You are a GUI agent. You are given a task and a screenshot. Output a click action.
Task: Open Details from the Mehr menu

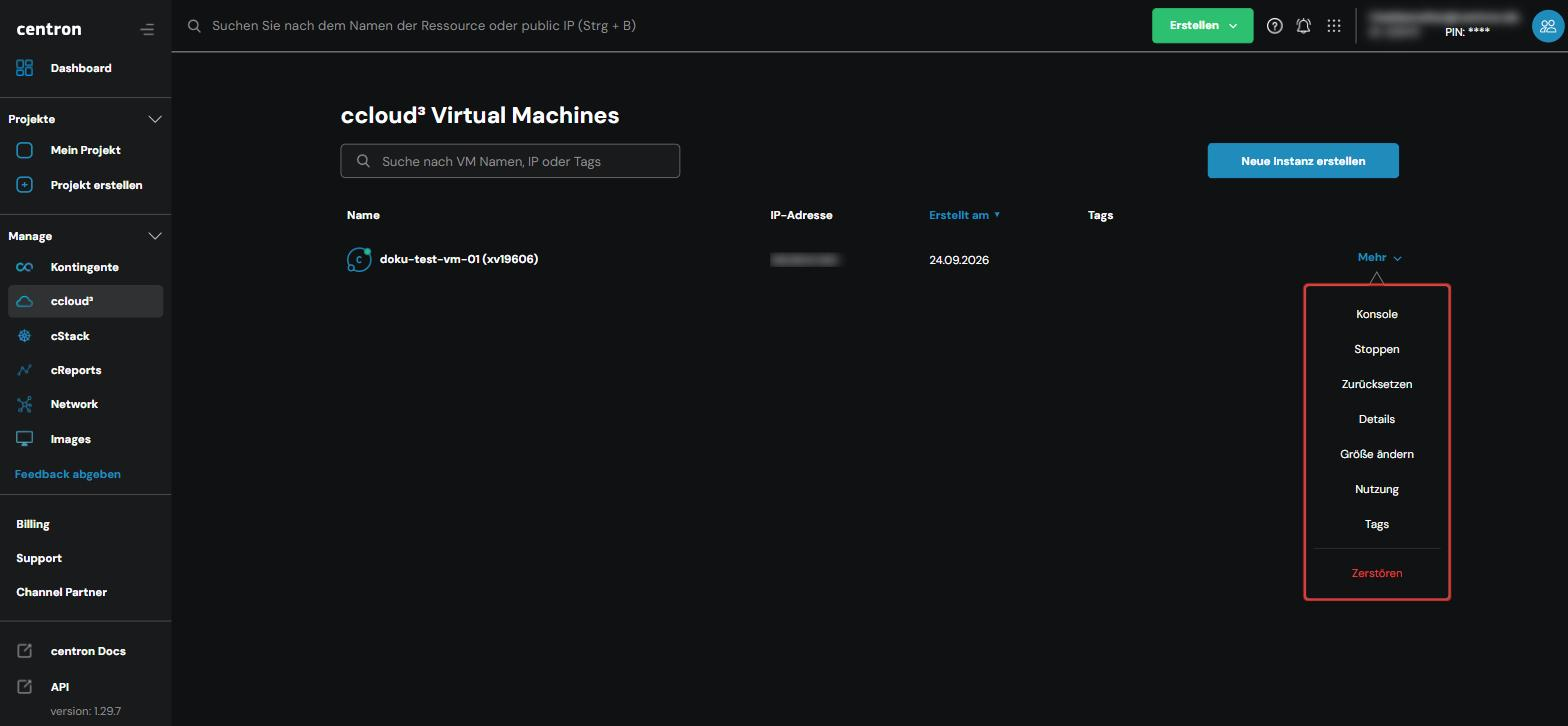(1377, 419)
